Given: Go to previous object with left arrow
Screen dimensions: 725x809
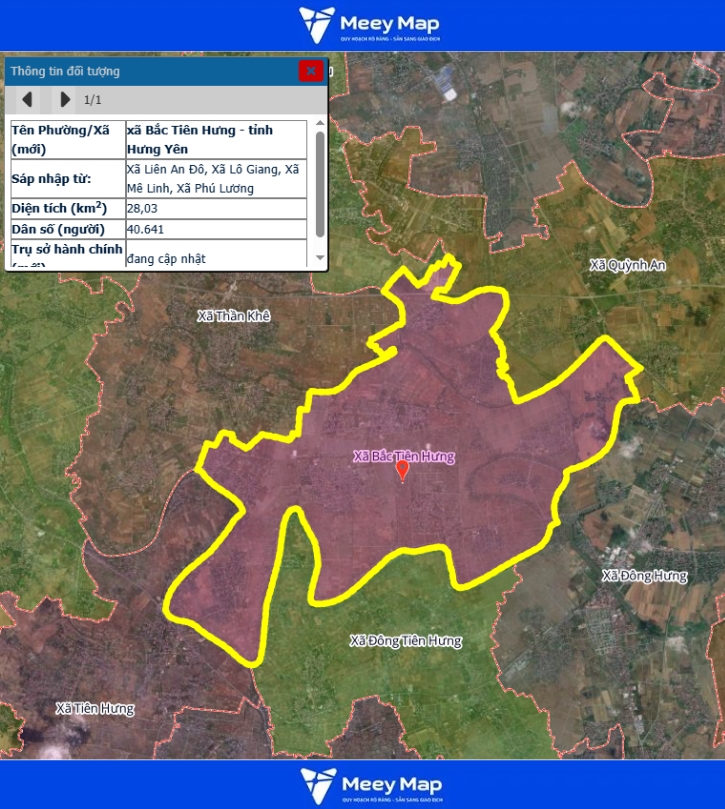Looking at the screenshot, I should pos(28,99).
